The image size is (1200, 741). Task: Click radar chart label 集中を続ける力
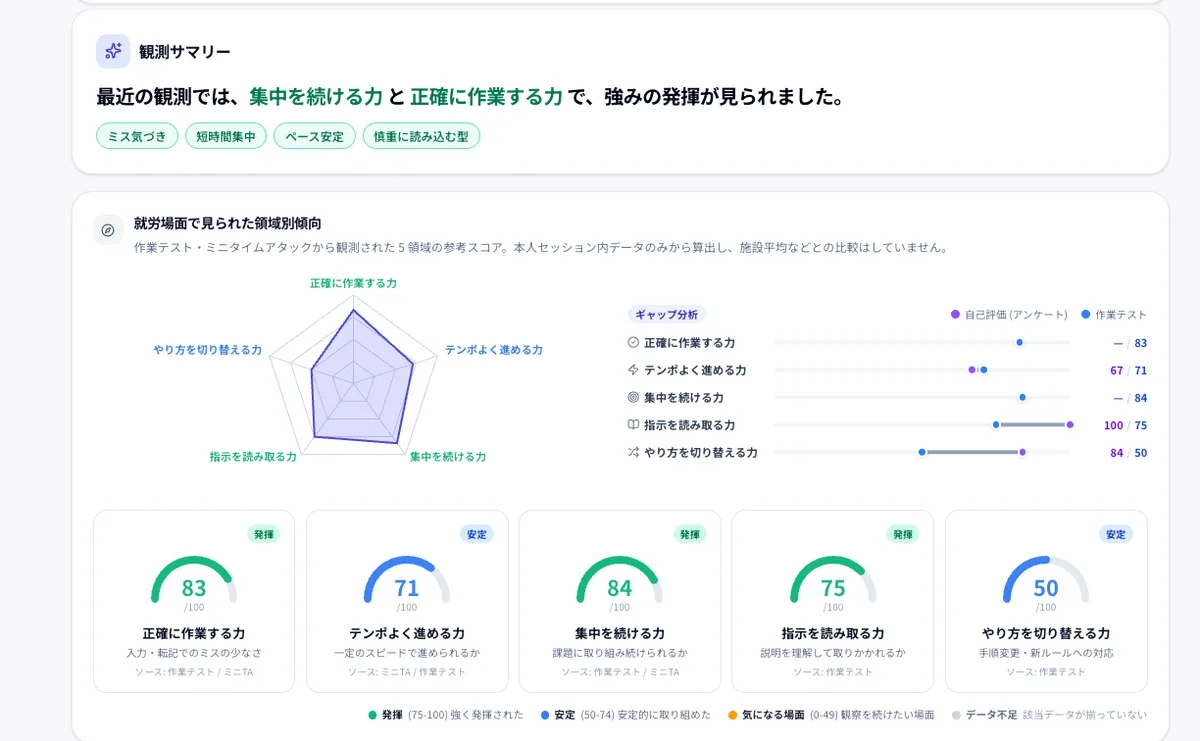pyautogui.click(x=448, y=456)
